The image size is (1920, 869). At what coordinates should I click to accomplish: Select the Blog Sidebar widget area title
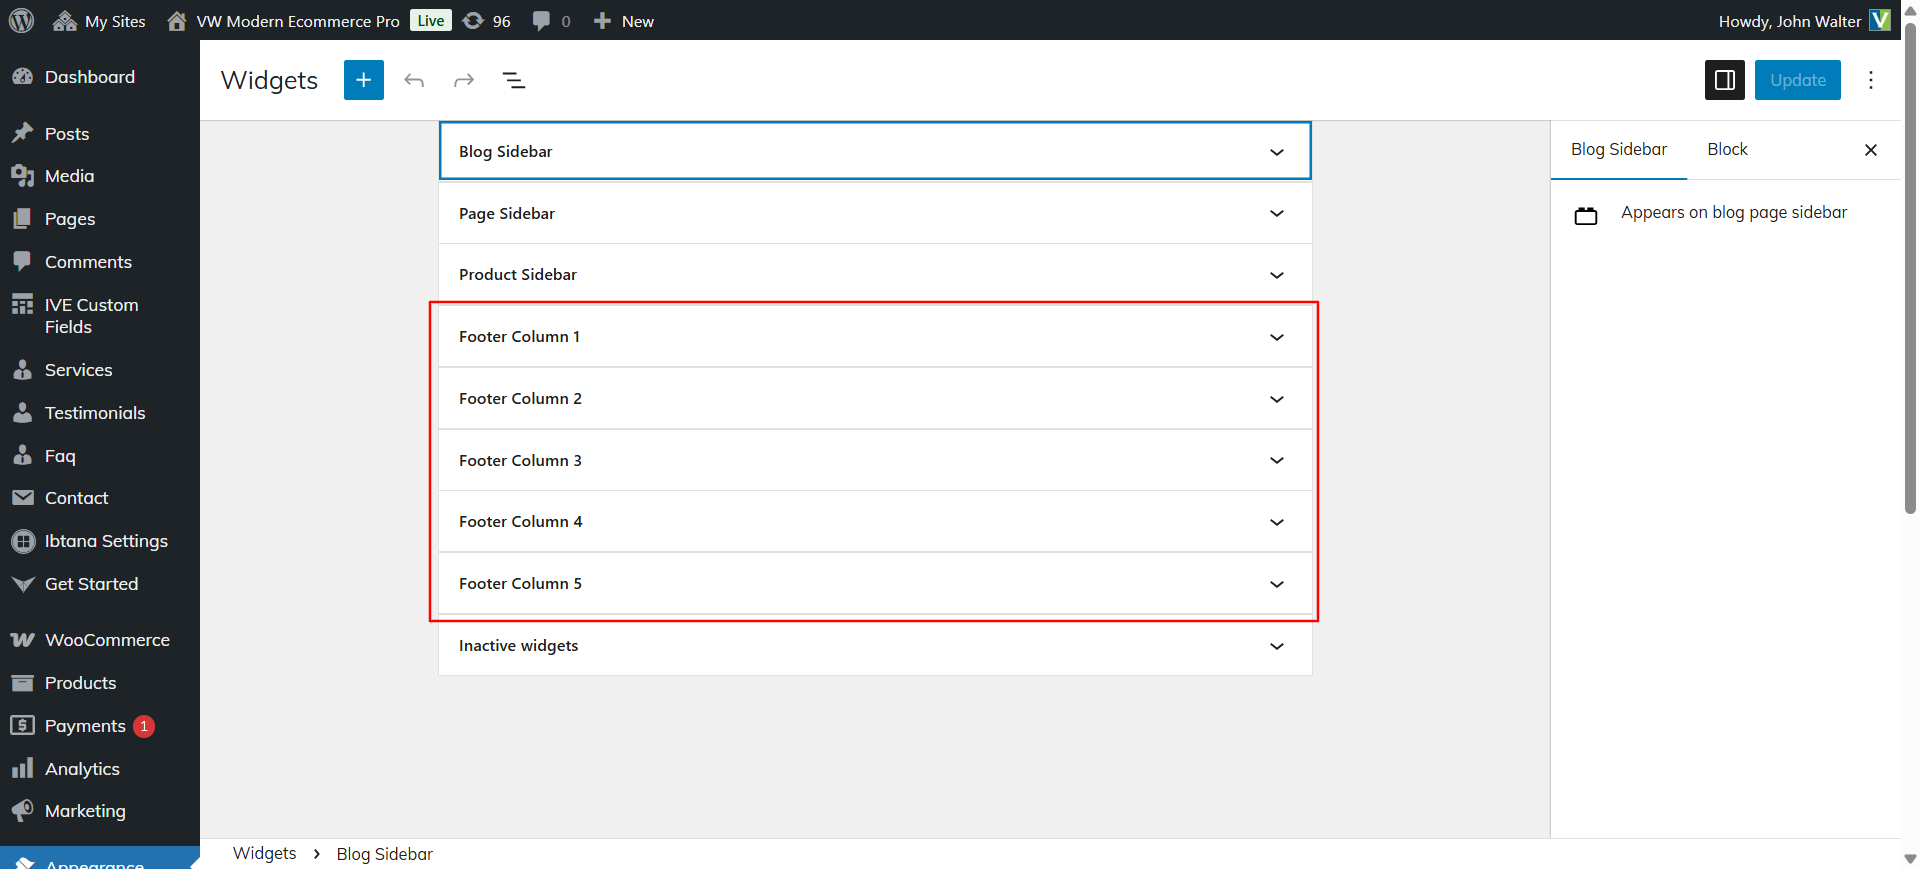[505, 151]
